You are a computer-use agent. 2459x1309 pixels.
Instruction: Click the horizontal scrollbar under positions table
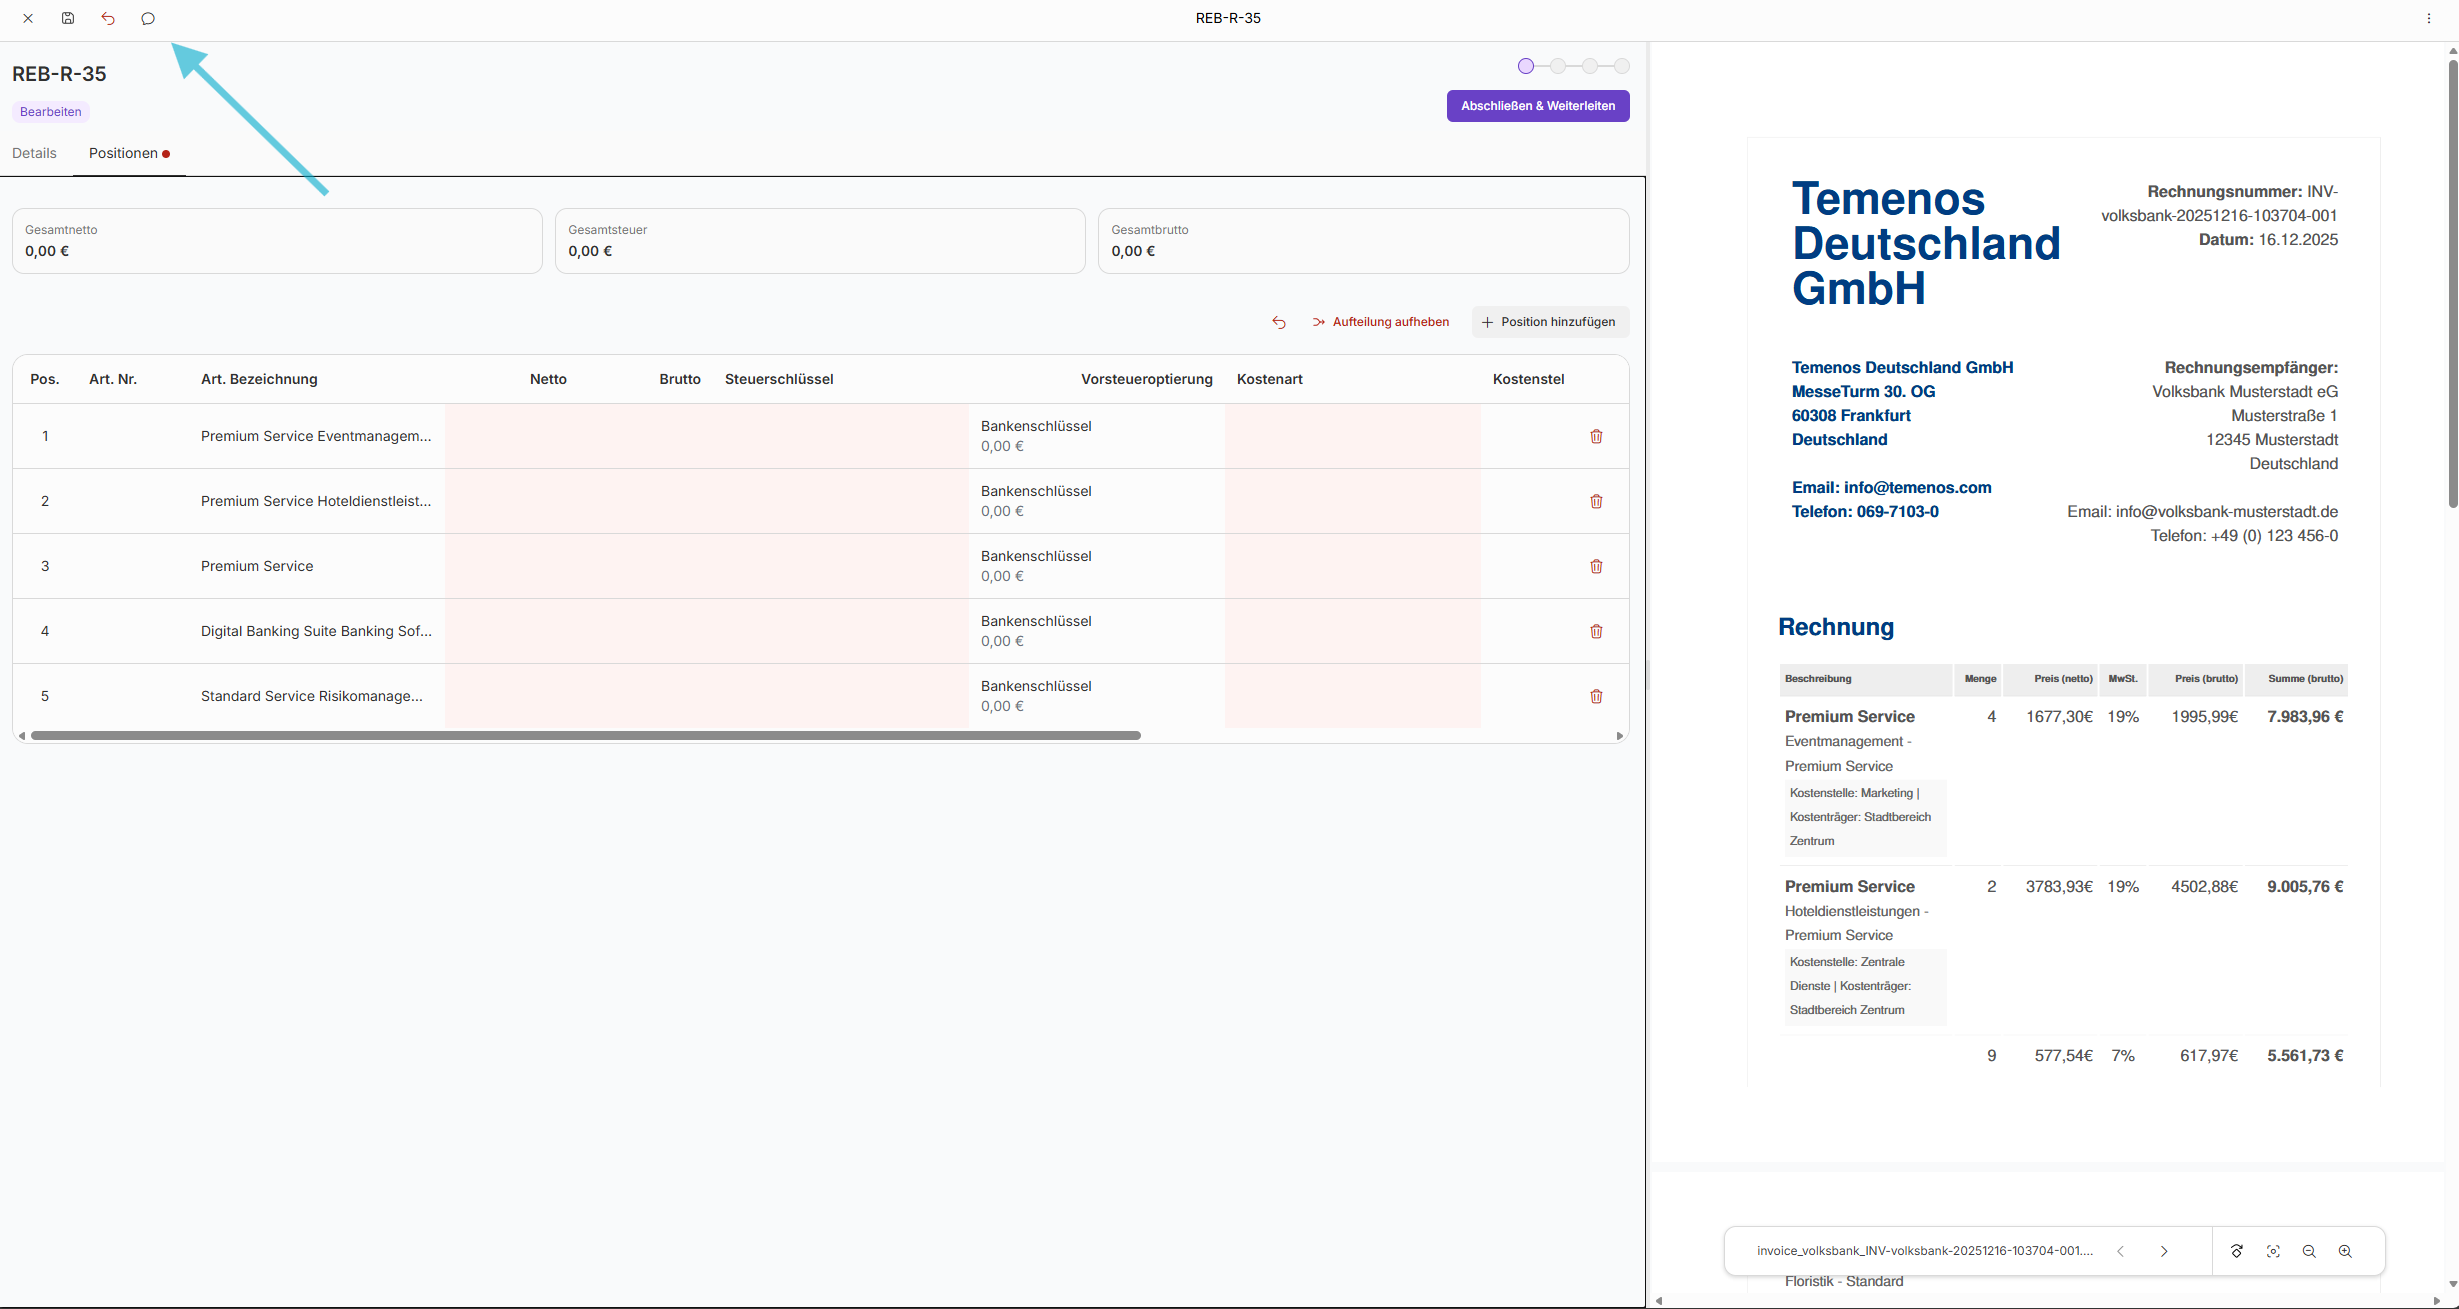[x=585, y=735]
